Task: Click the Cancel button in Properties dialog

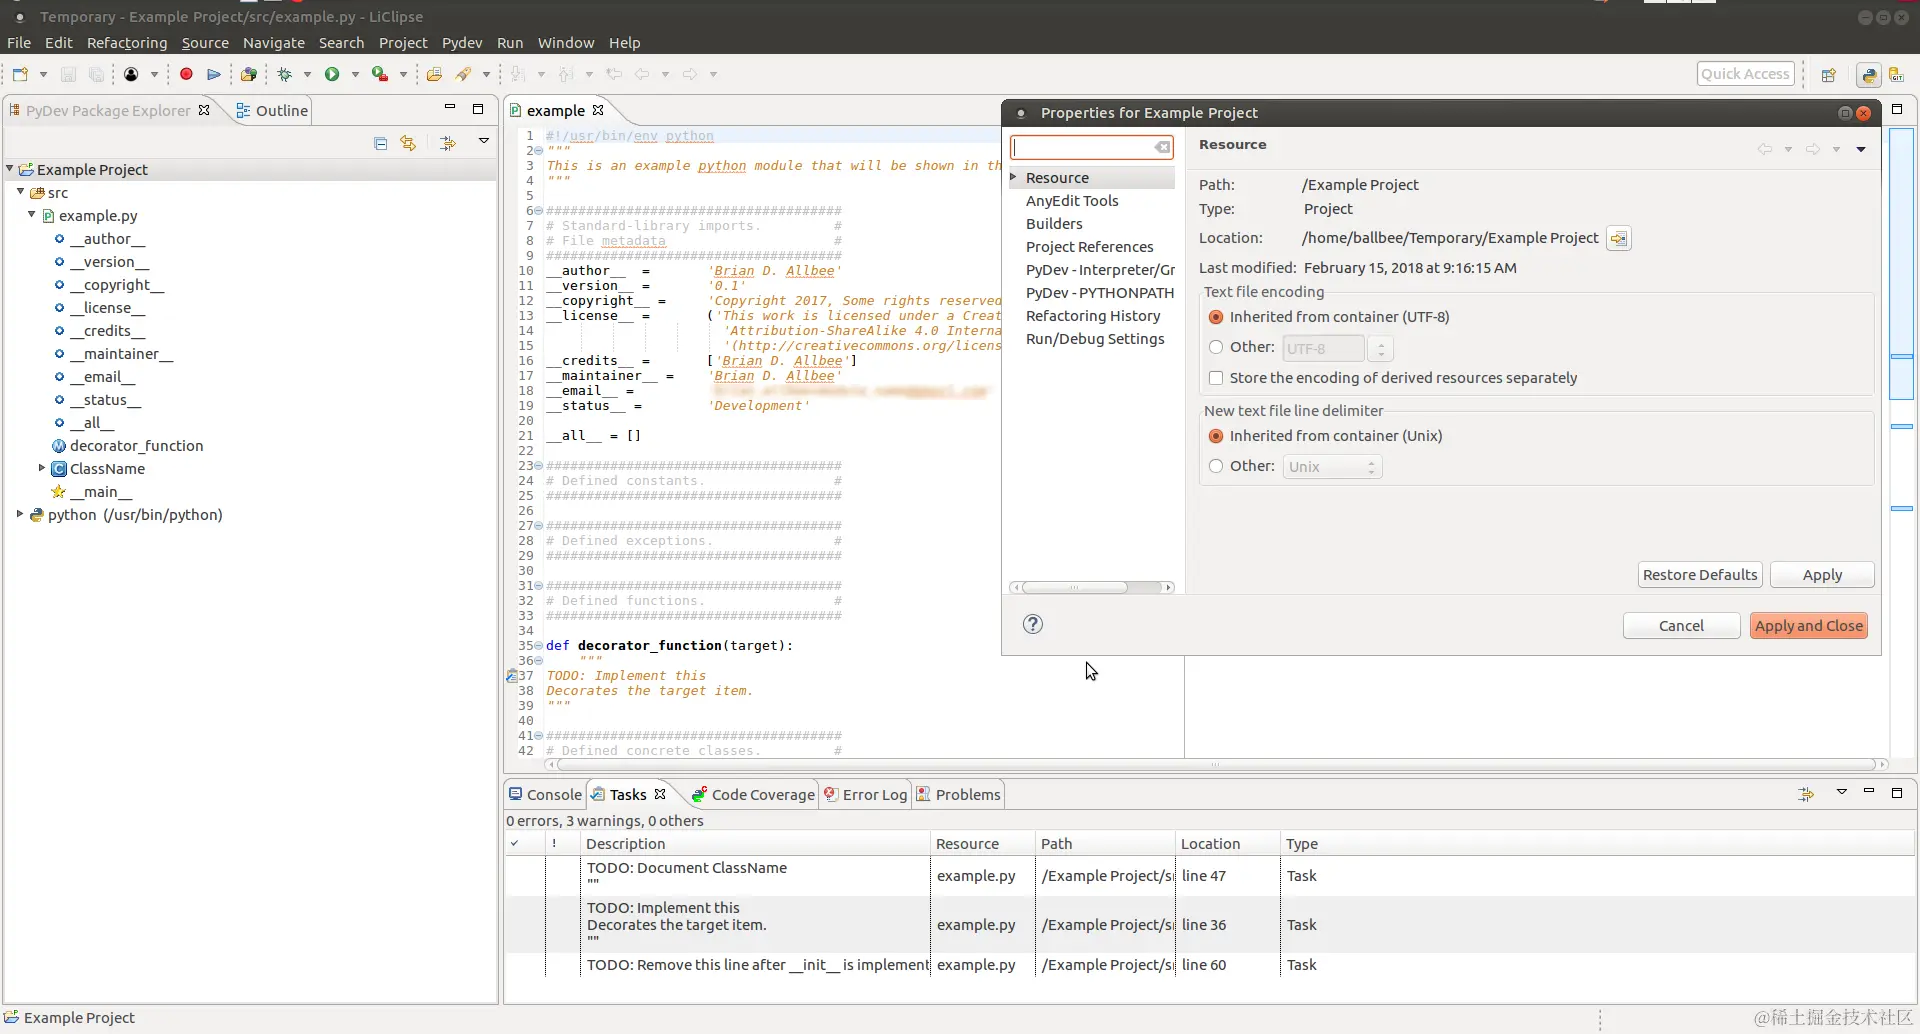Action: tap(1681, 626)
